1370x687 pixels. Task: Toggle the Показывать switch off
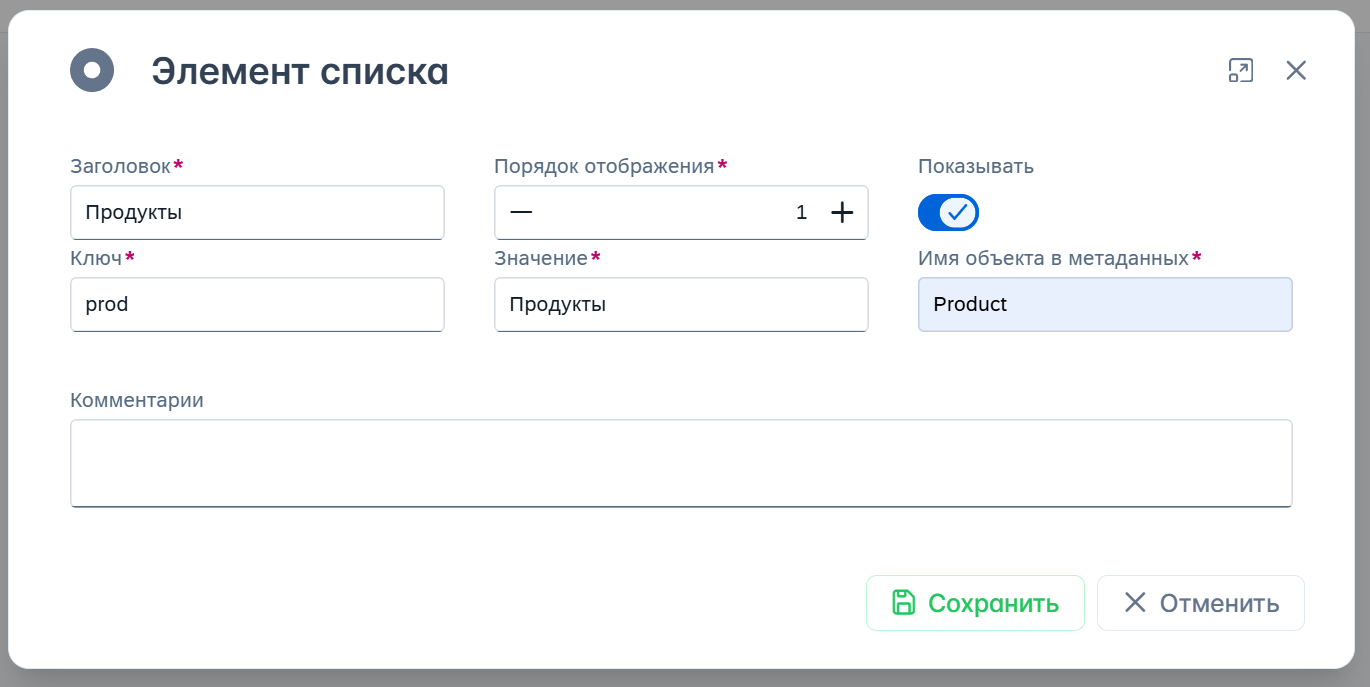pyautogui.click(x=948, y=212)
